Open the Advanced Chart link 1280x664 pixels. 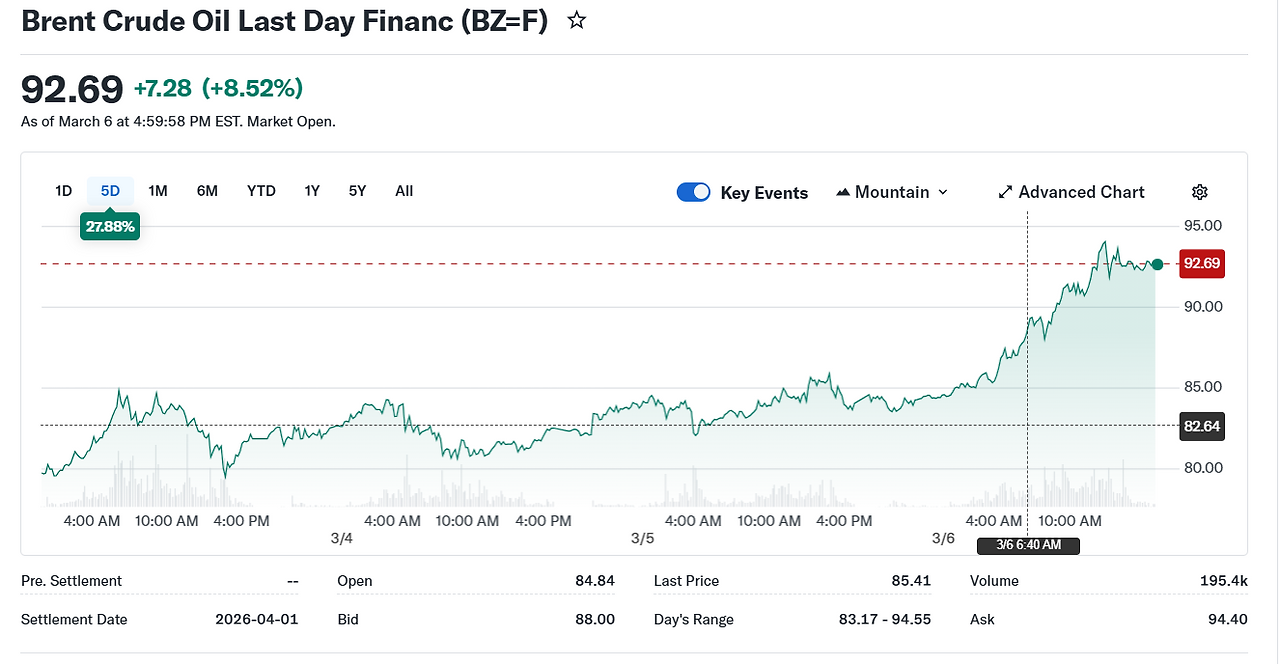pos(1081,192)
